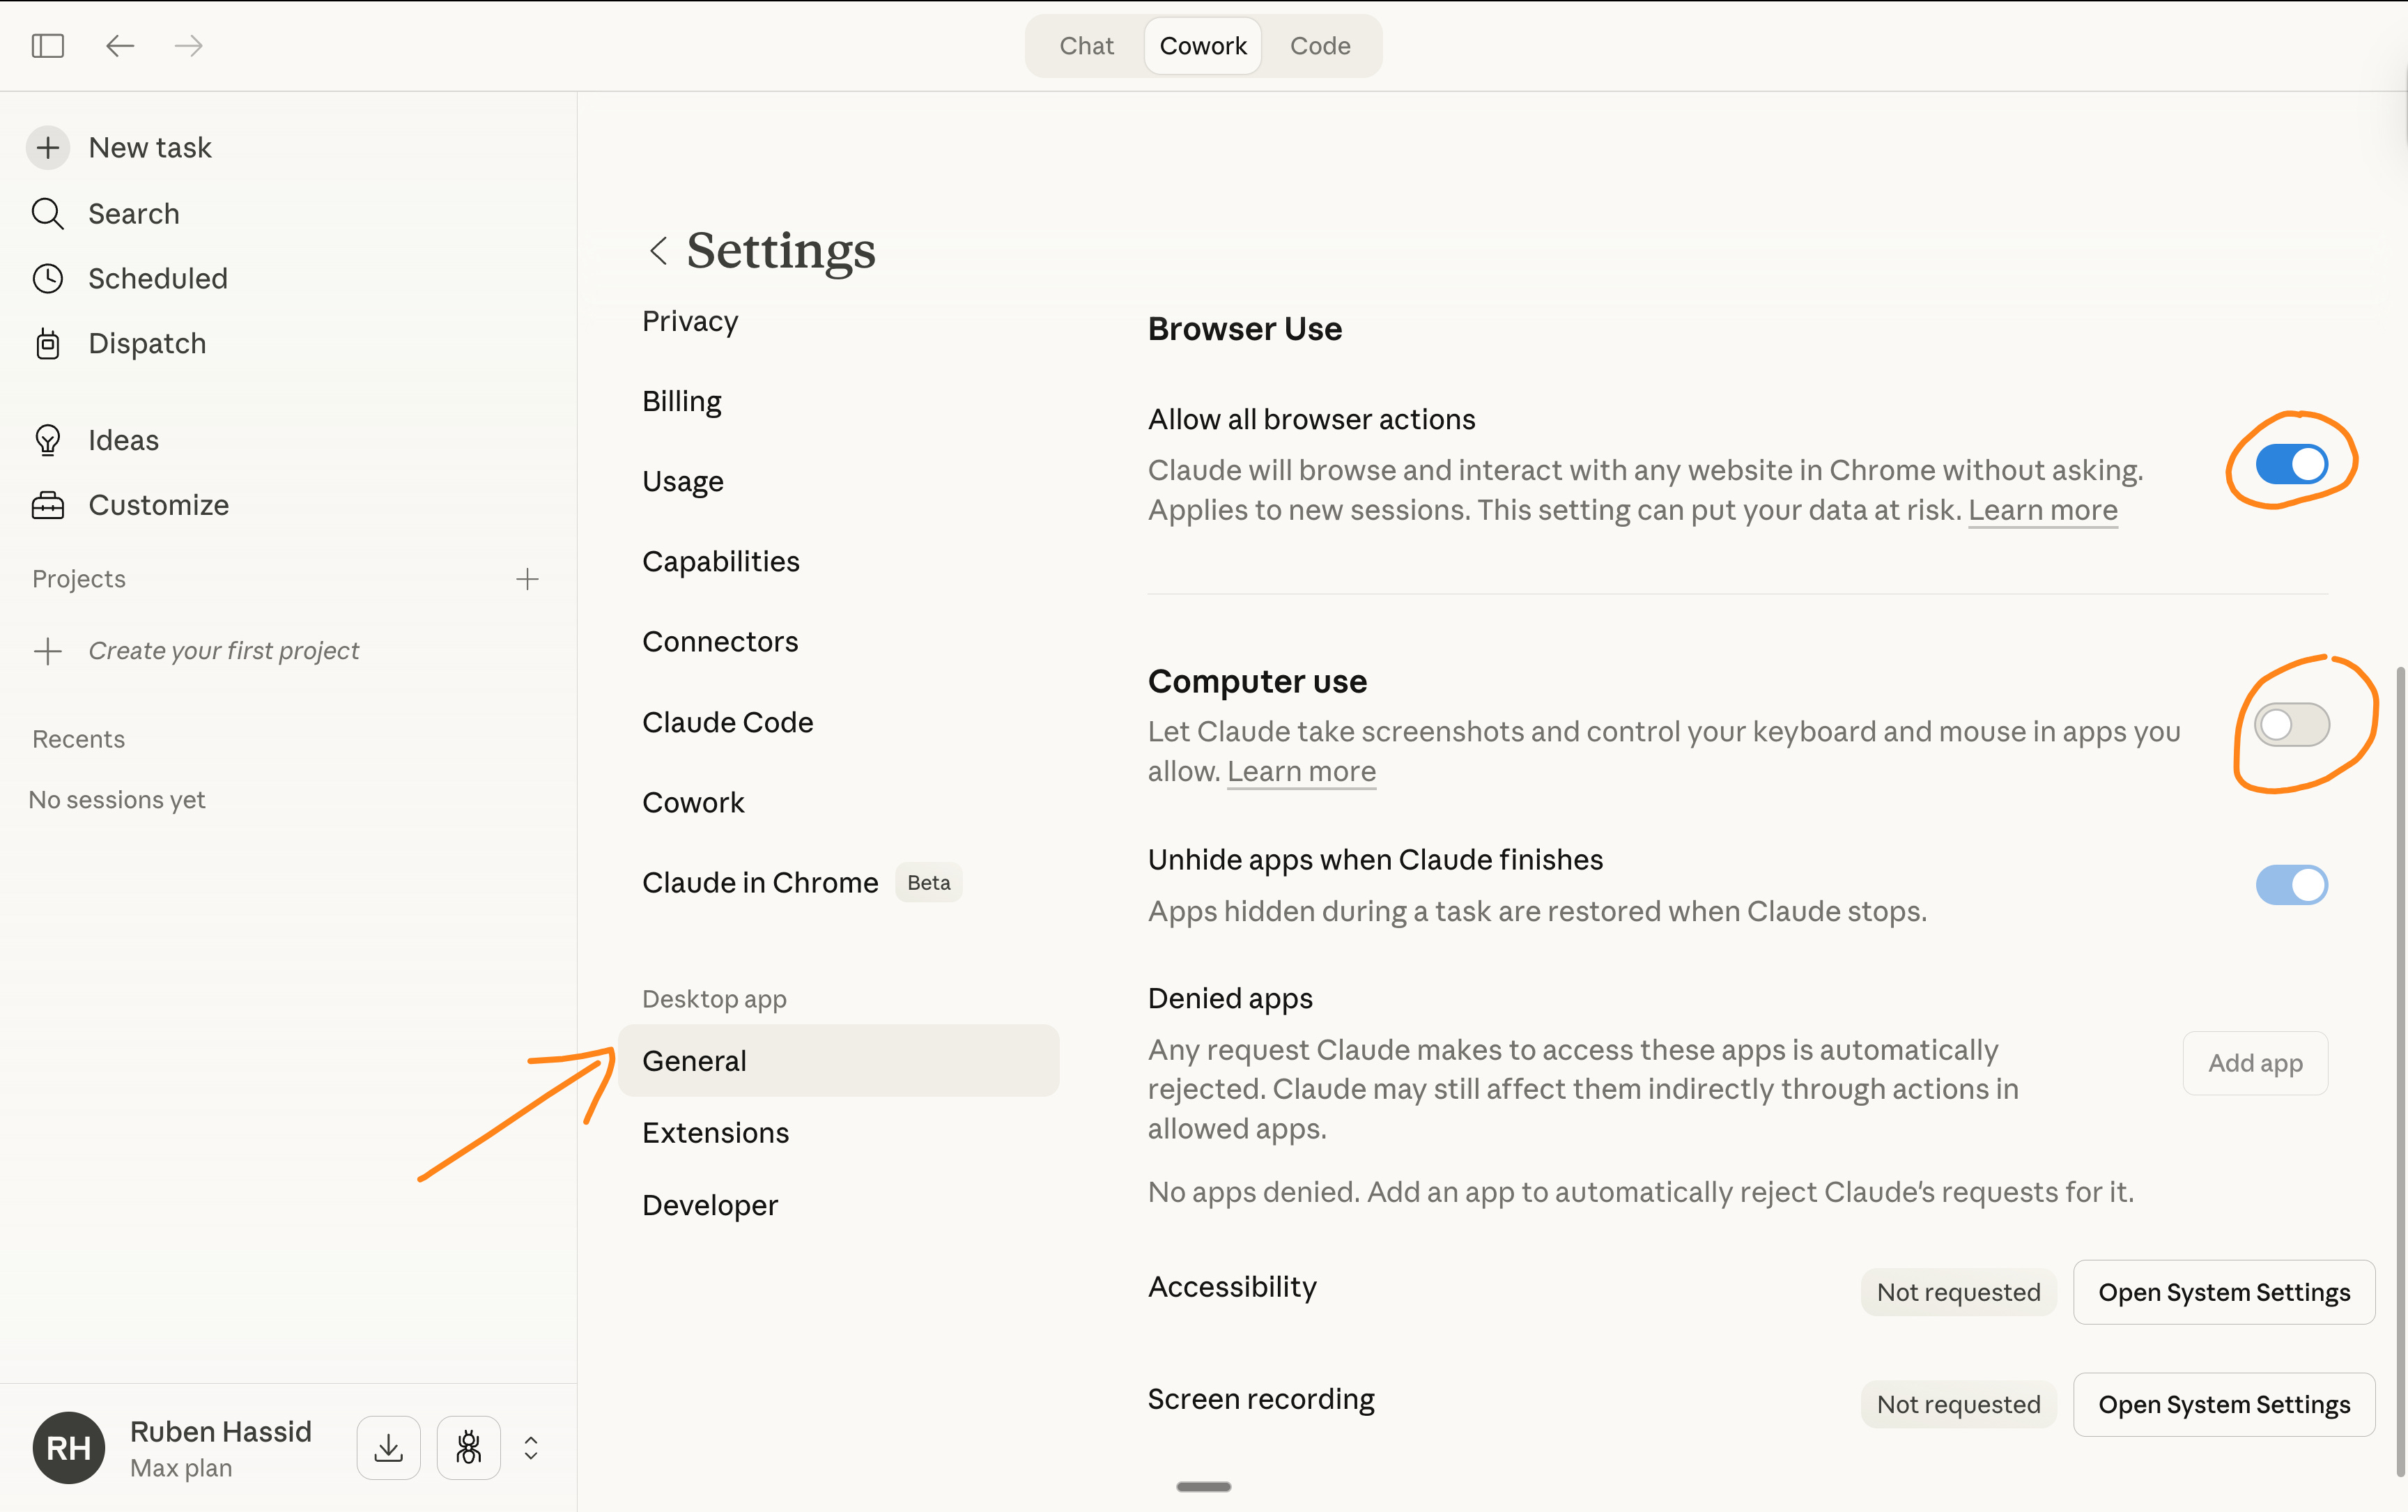
Task: Toggle the sidebar panel icon
Action: (48, 46)
